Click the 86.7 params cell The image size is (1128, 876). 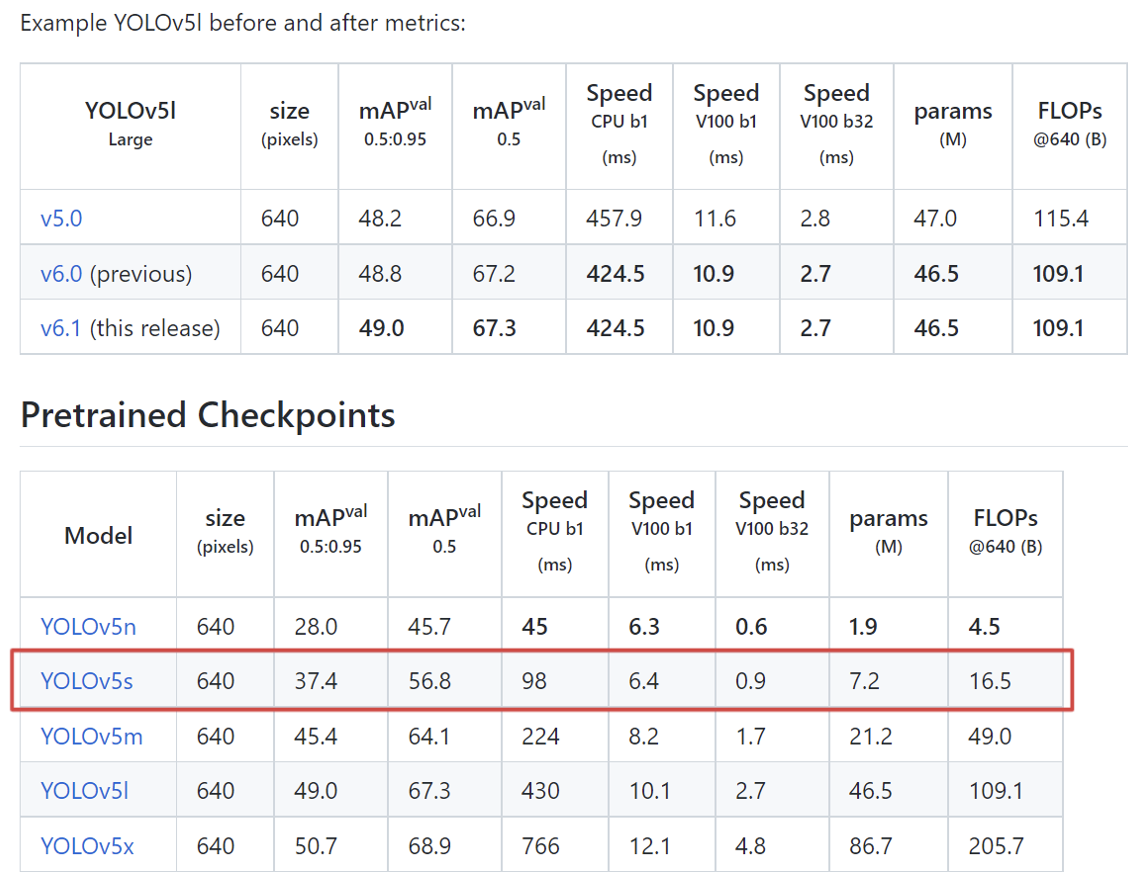click(x=871, y=846)
